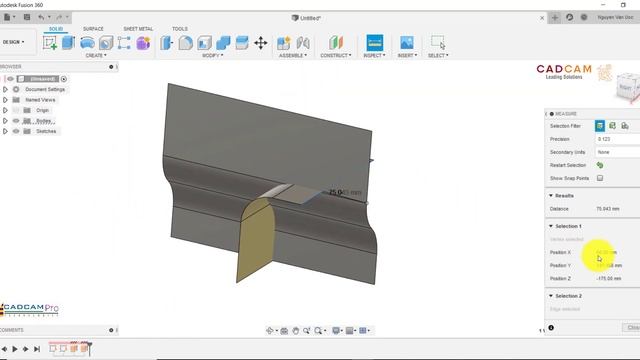
Task: Click the Undo arrow
Action: click(41, 17)
